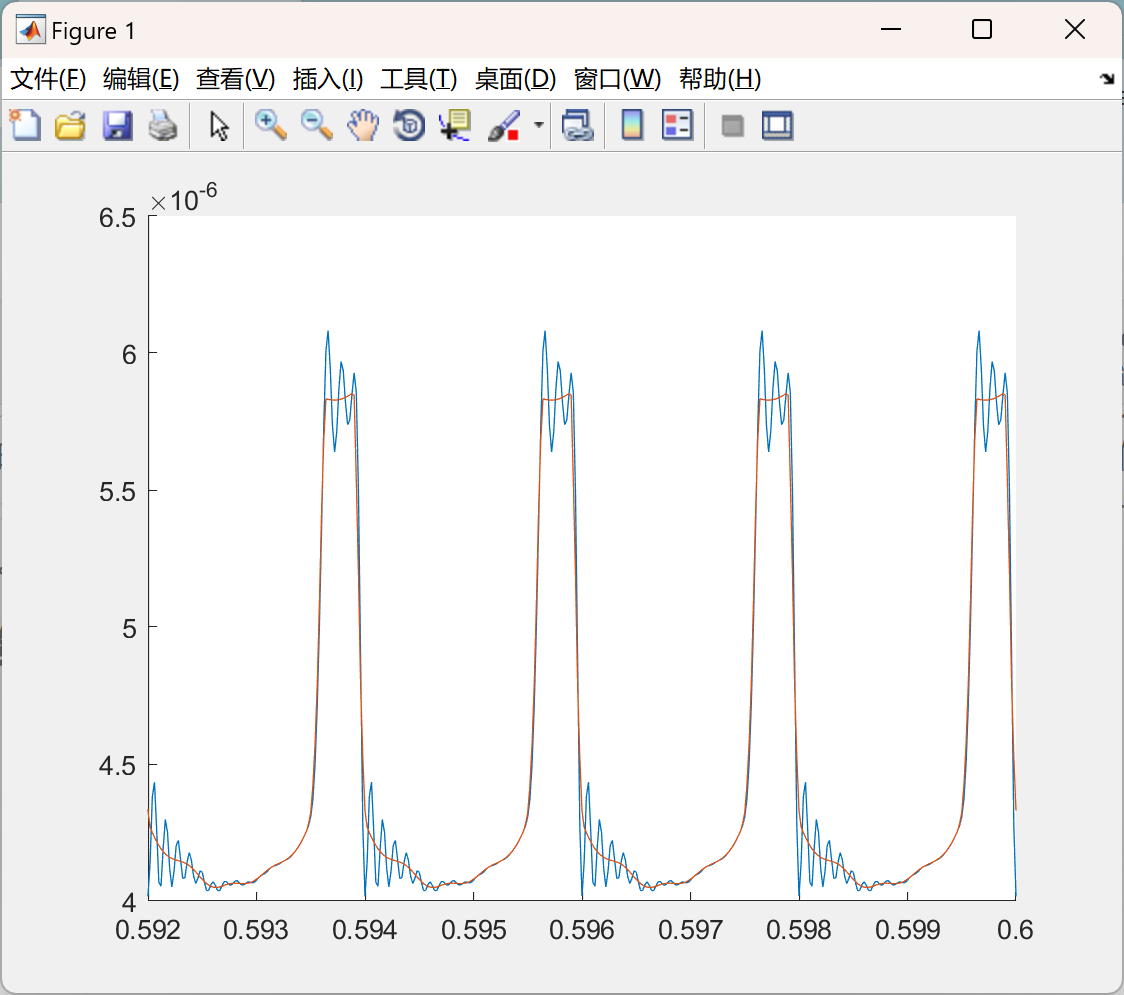Activate the Zoom In tool
Viewport: 1124px width, 995px height.
point(270,125)
